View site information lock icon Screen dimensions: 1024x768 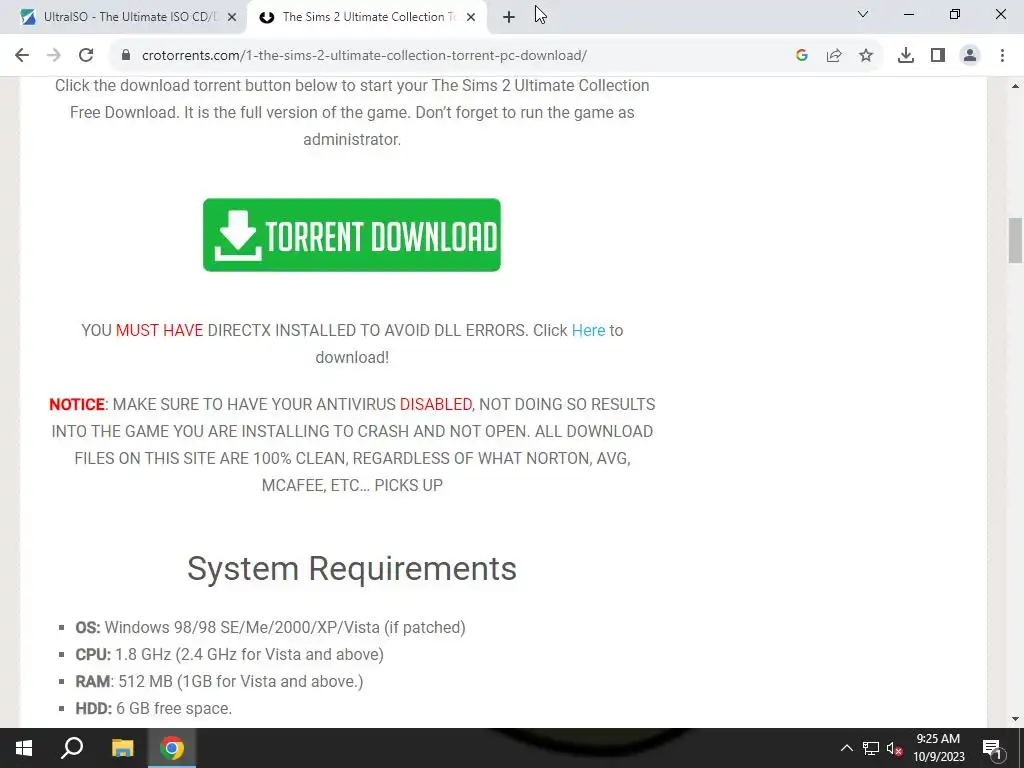pyautogui.click(x=126, y=56)
